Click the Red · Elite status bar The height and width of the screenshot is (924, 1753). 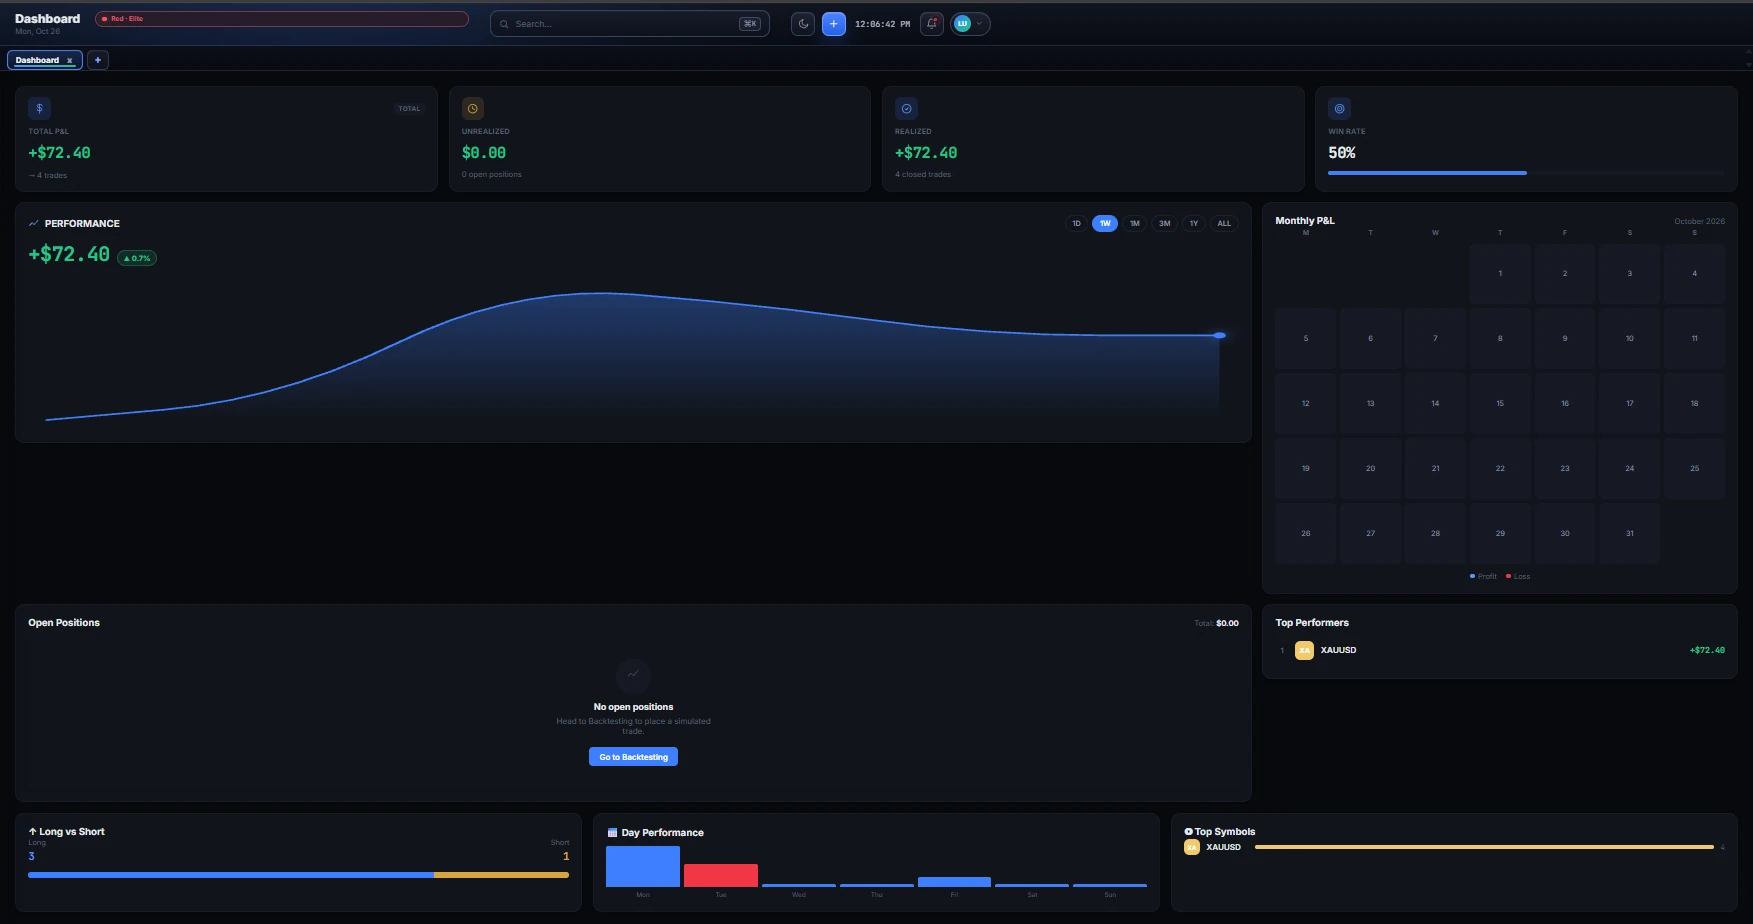point(282,19)
